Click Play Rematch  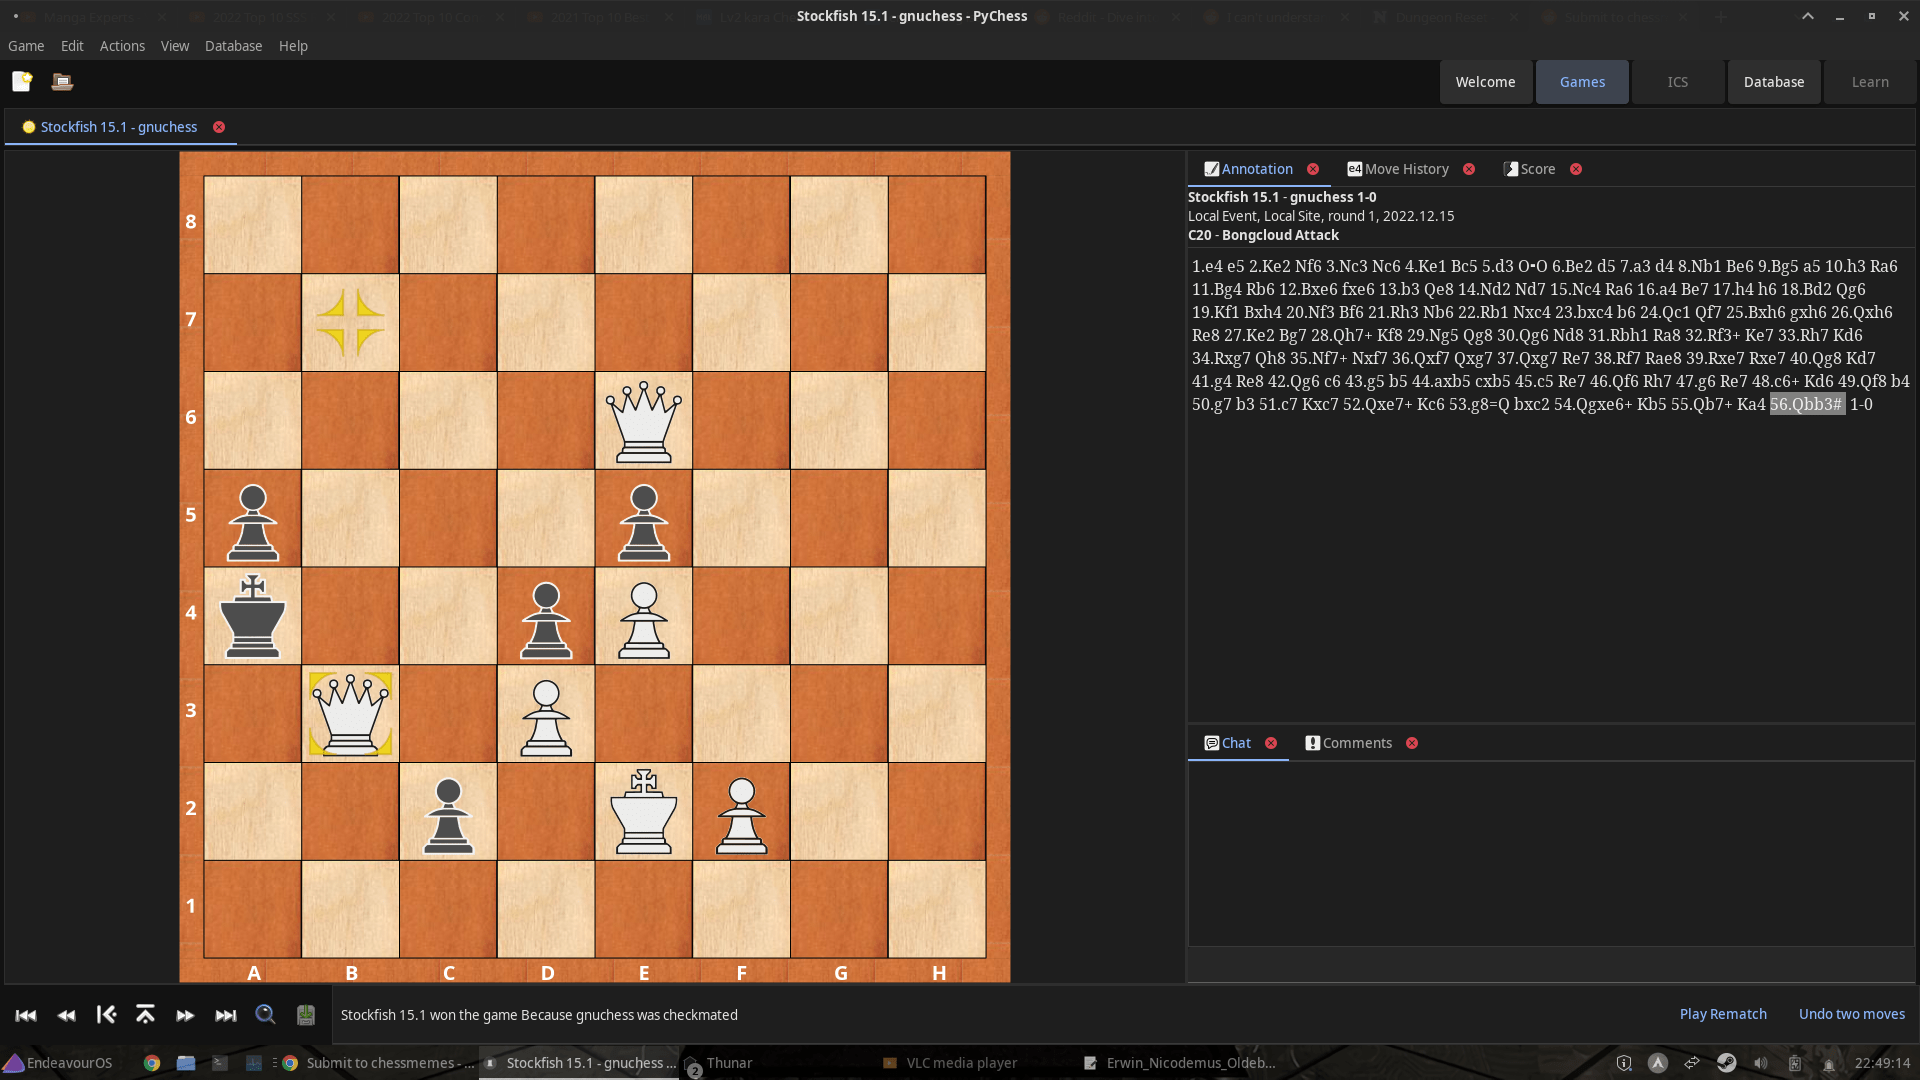click(1722, 1013)
